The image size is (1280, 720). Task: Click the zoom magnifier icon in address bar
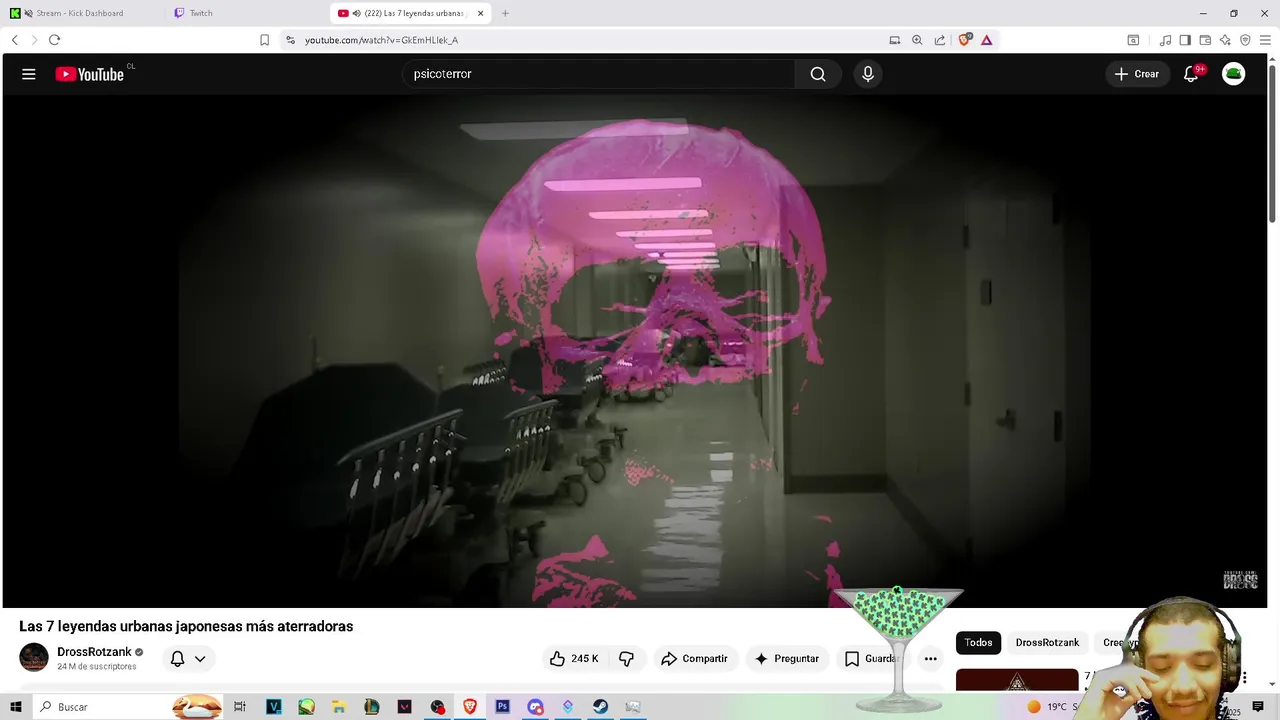[x=917, y=40]
